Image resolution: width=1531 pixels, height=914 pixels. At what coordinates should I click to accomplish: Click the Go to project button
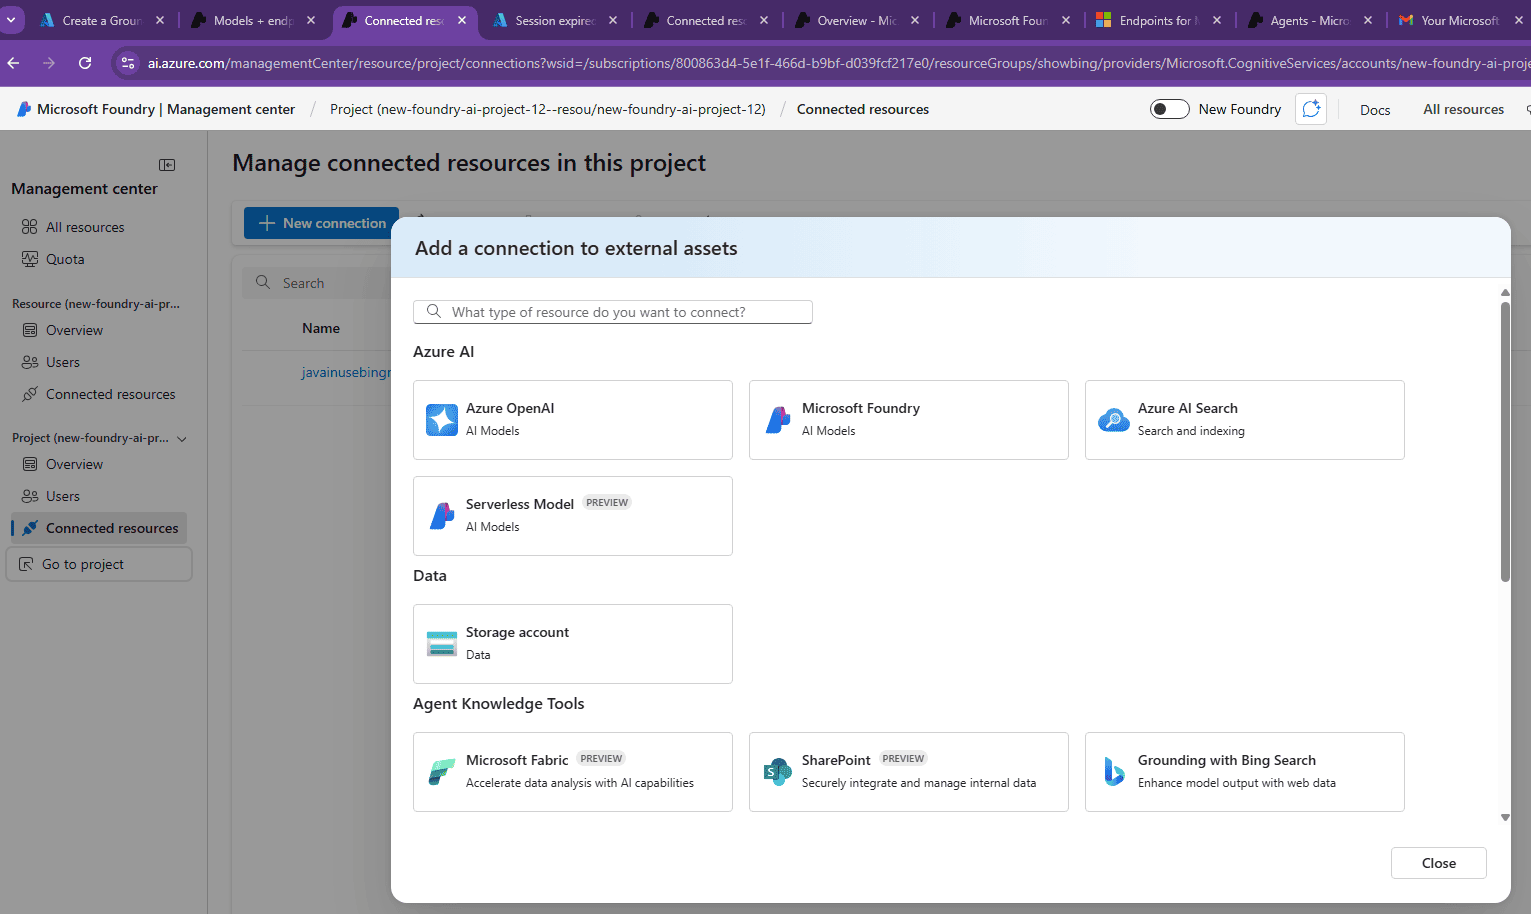pos(99,564)
